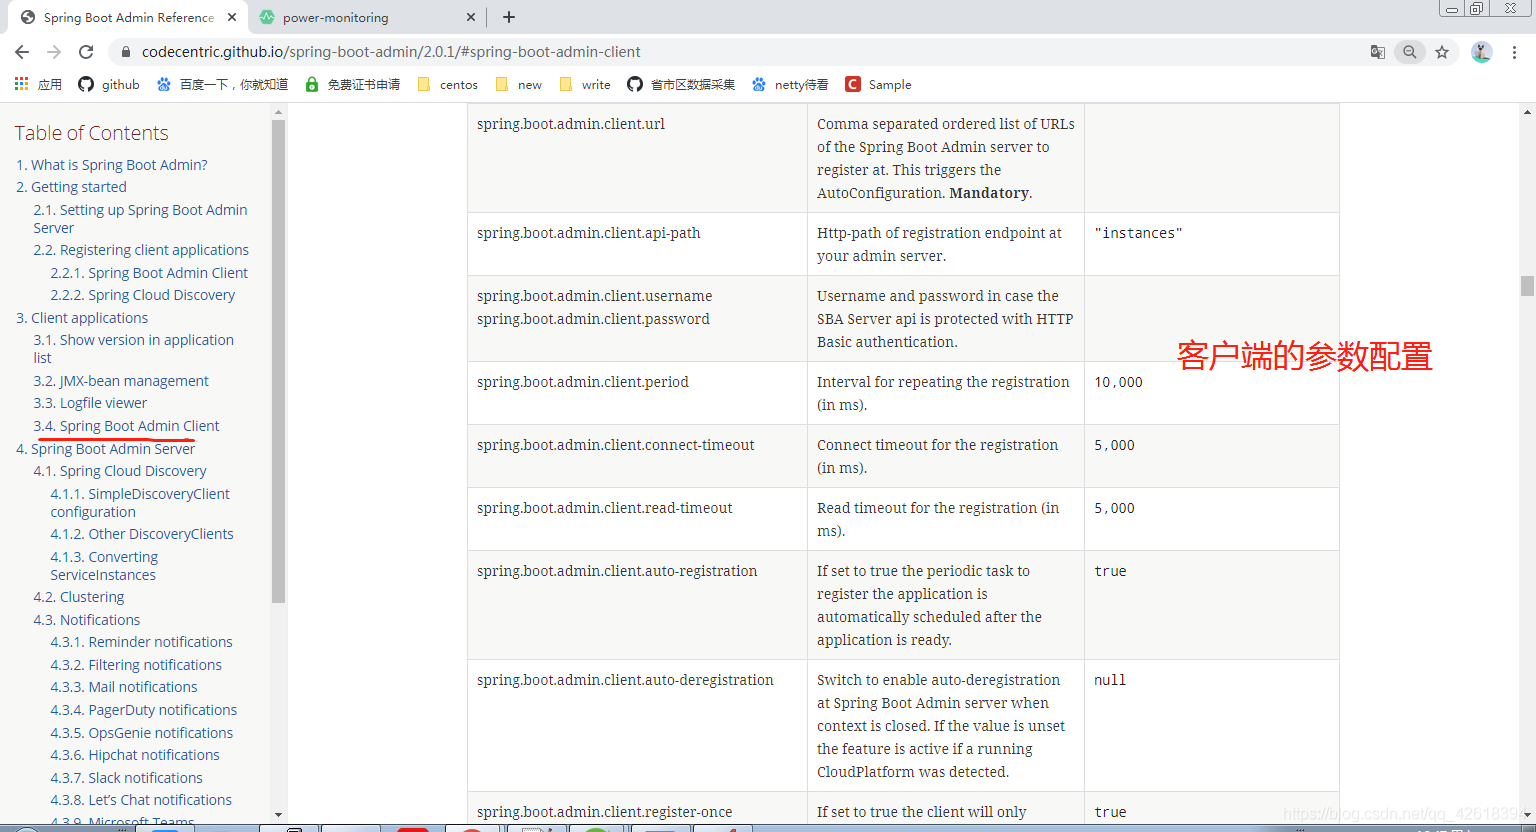The image size is (1536, 832).
Task: Open '4.3.3. Mail notifications' link
Action: coord(124,687)
